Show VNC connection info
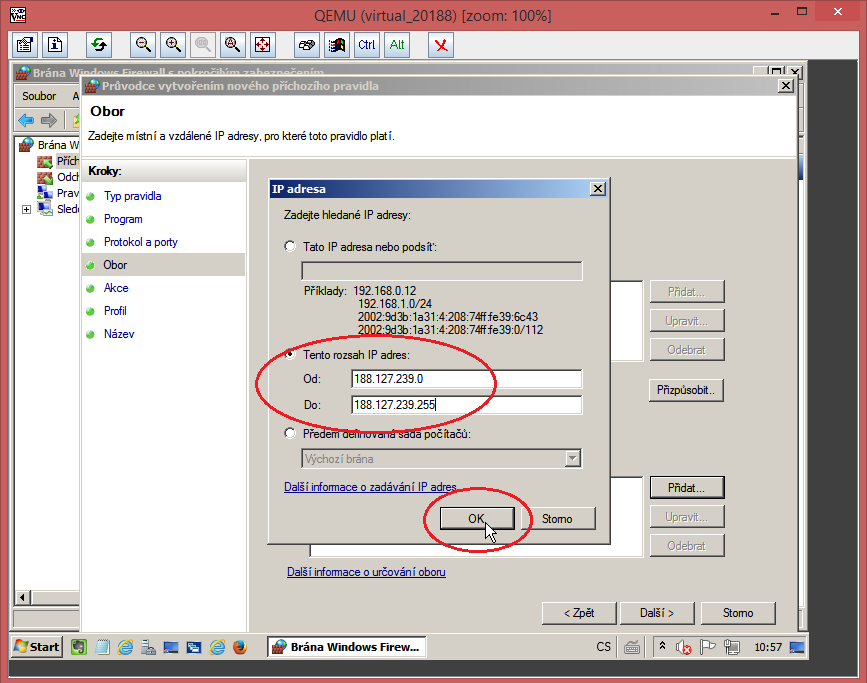Image resolution: width=867 pixels, height=683 pixels. (55, 45)
